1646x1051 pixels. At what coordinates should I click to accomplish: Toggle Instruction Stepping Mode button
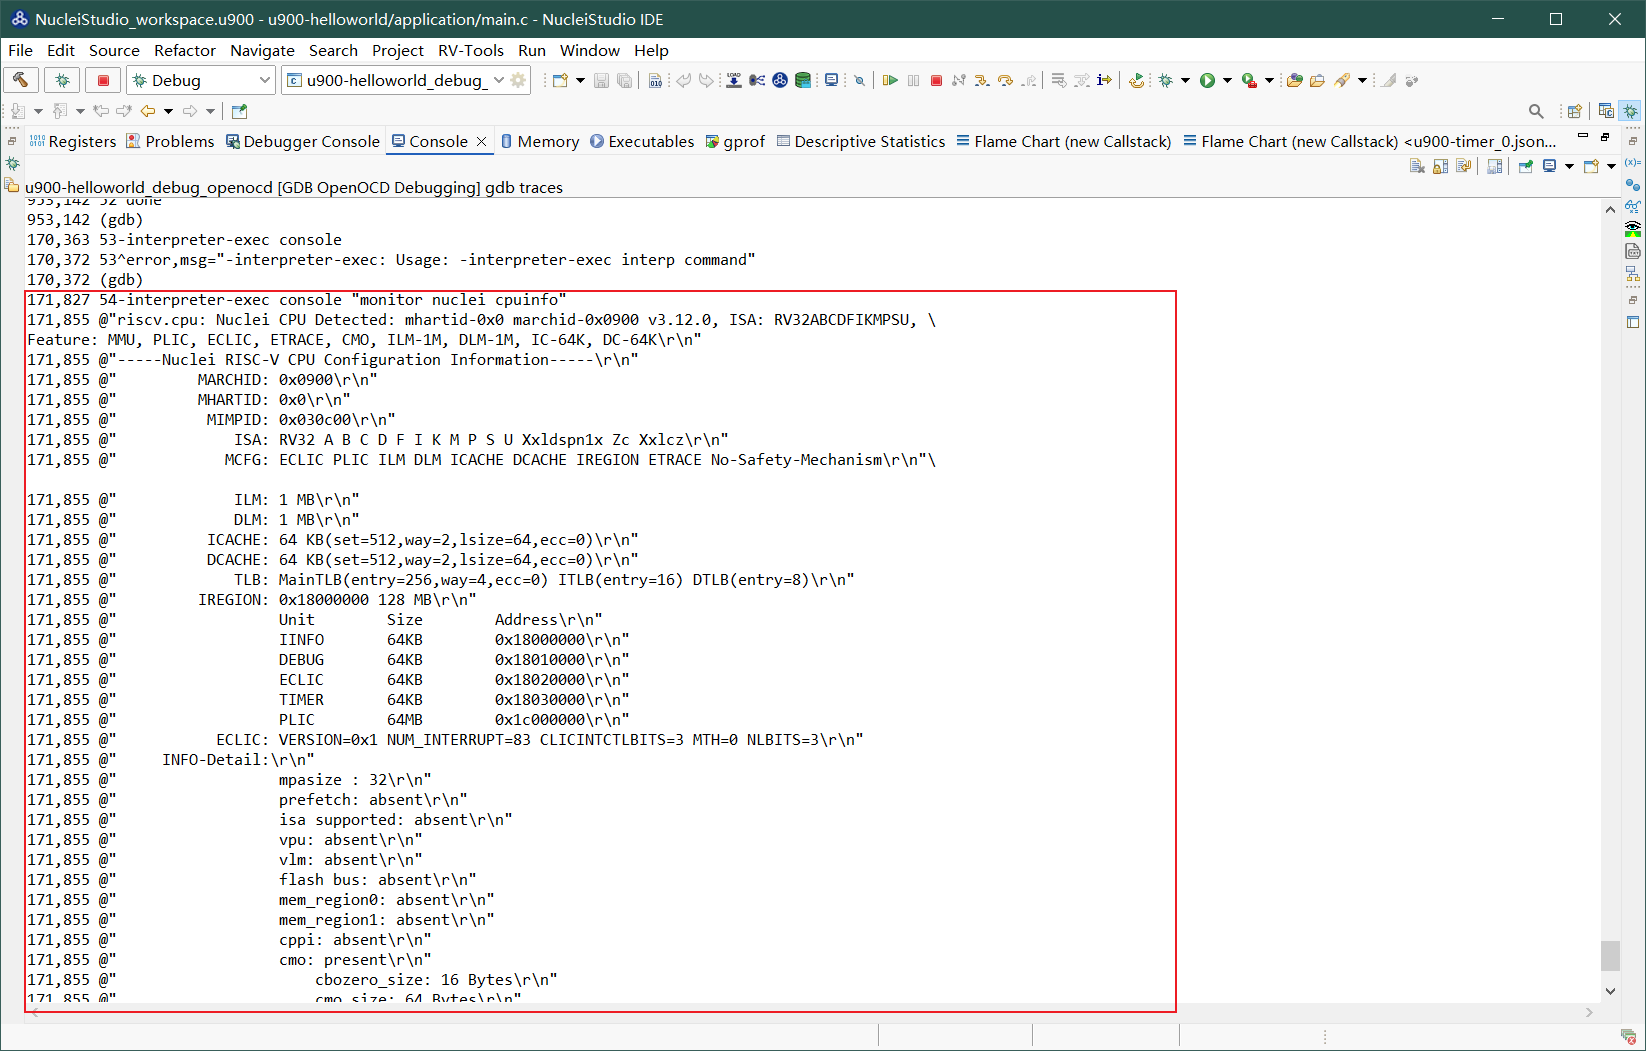[1104, 80]
